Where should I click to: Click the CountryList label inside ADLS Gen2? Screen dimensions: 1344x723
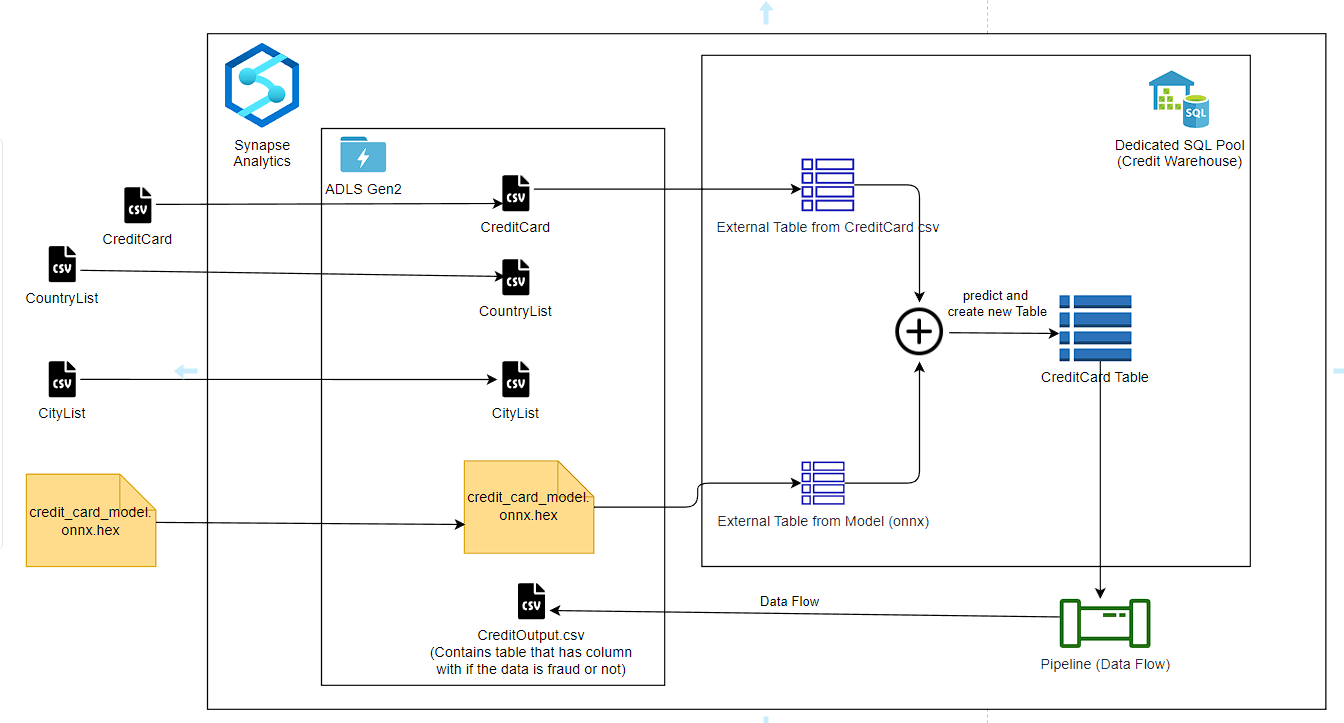point(516,311)
